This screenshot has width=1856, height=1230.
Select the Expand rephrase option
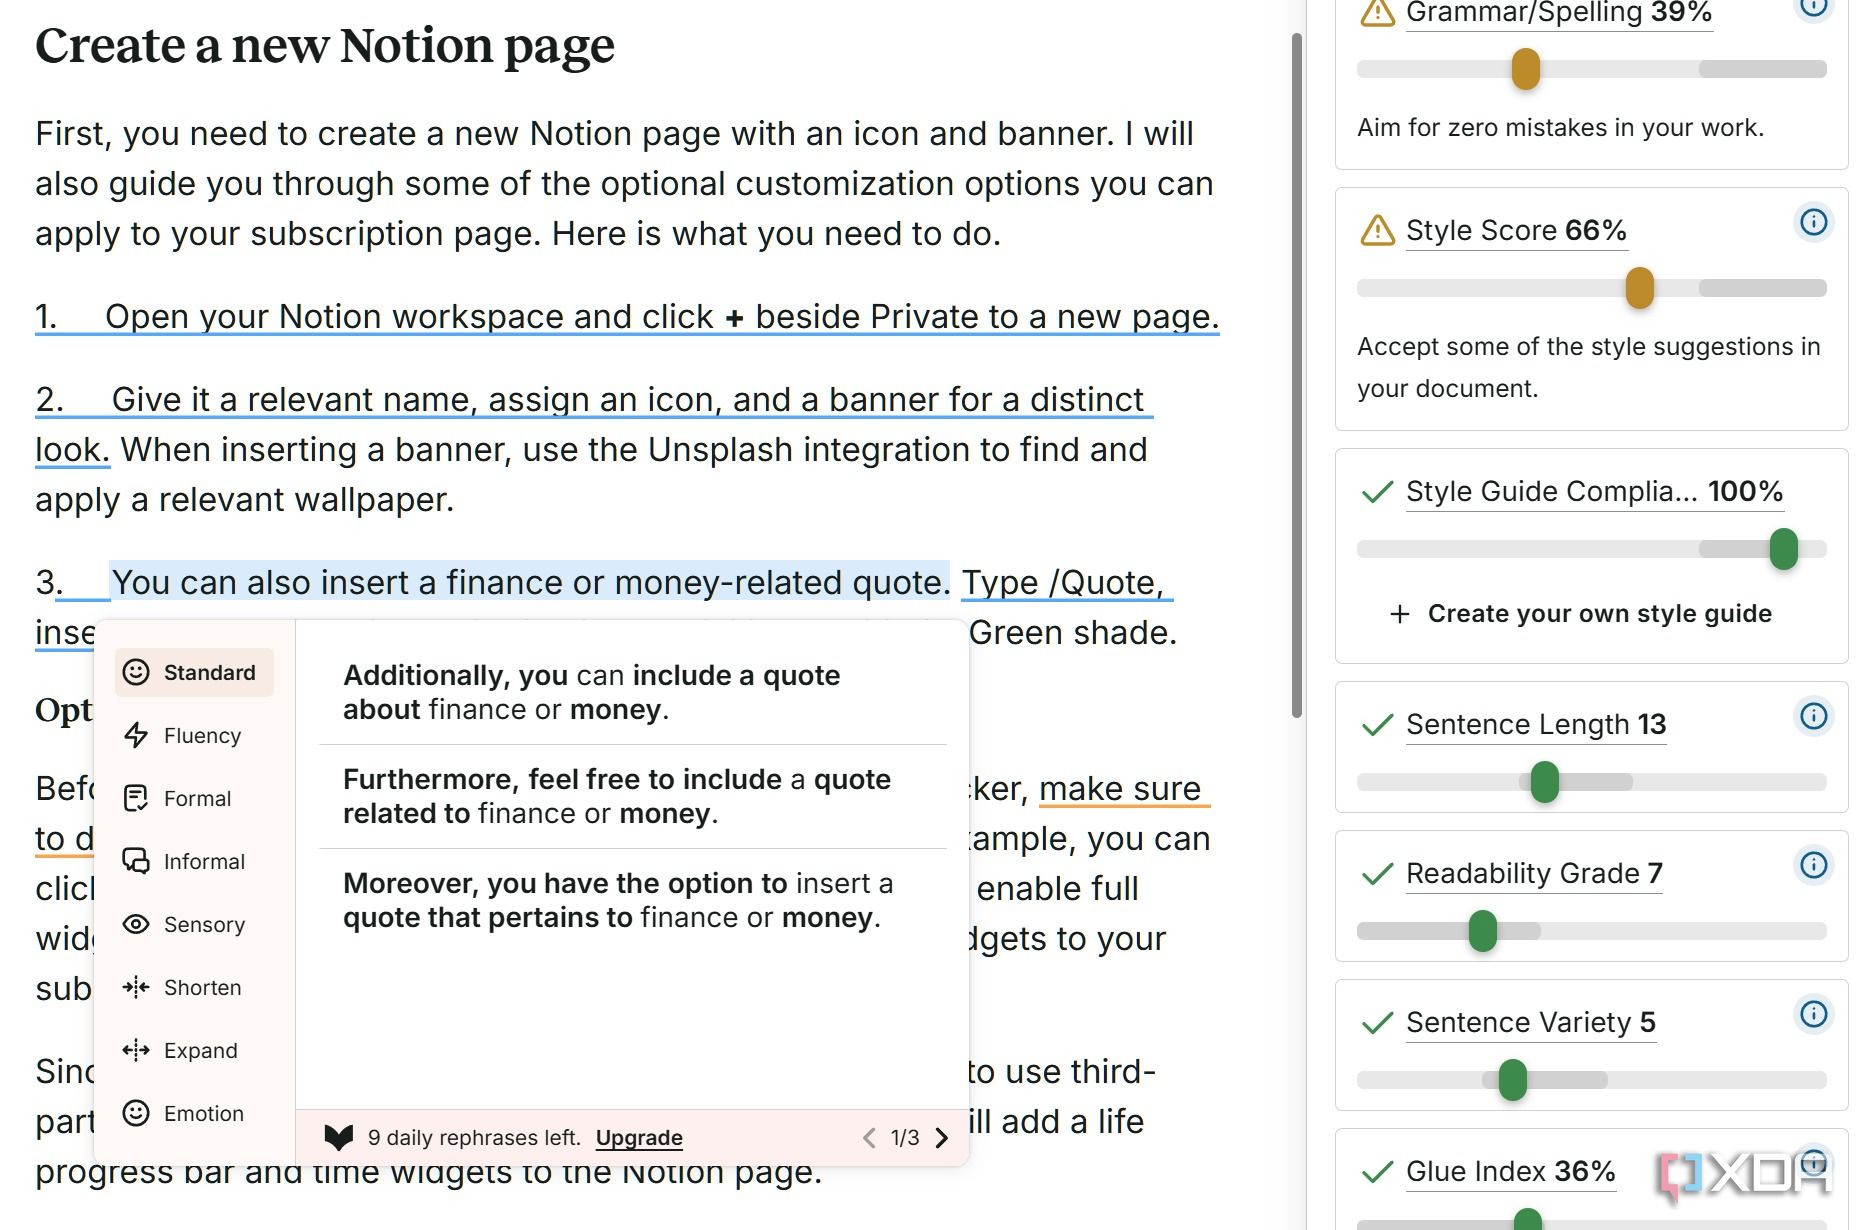point(180,1050)
